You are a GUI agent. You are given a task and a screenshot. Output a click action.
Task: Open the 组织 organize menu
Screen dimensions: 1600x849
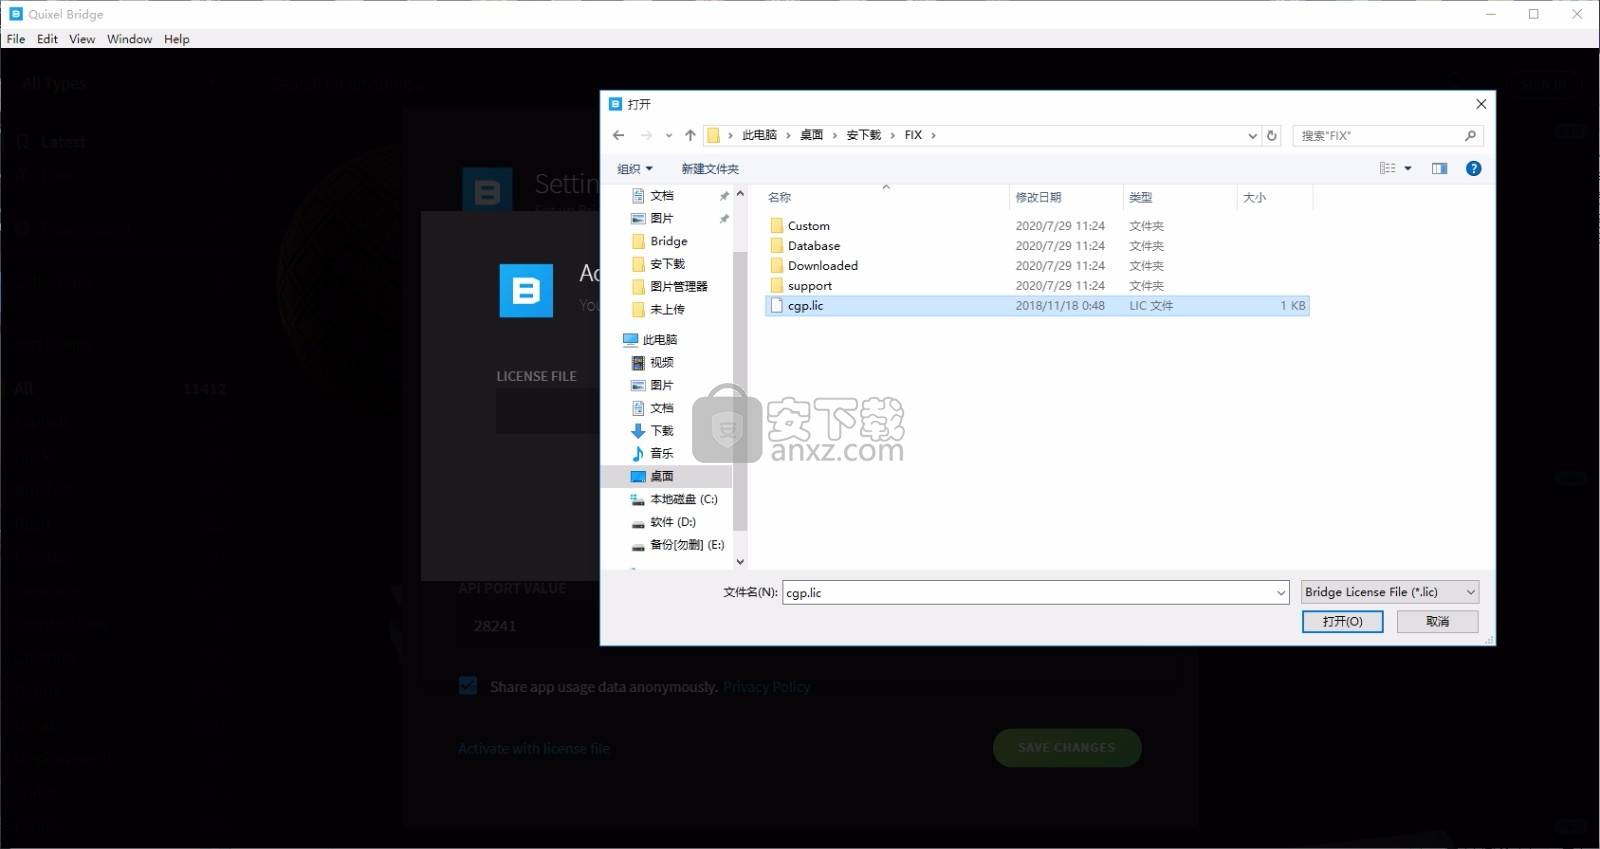(634, 168)
